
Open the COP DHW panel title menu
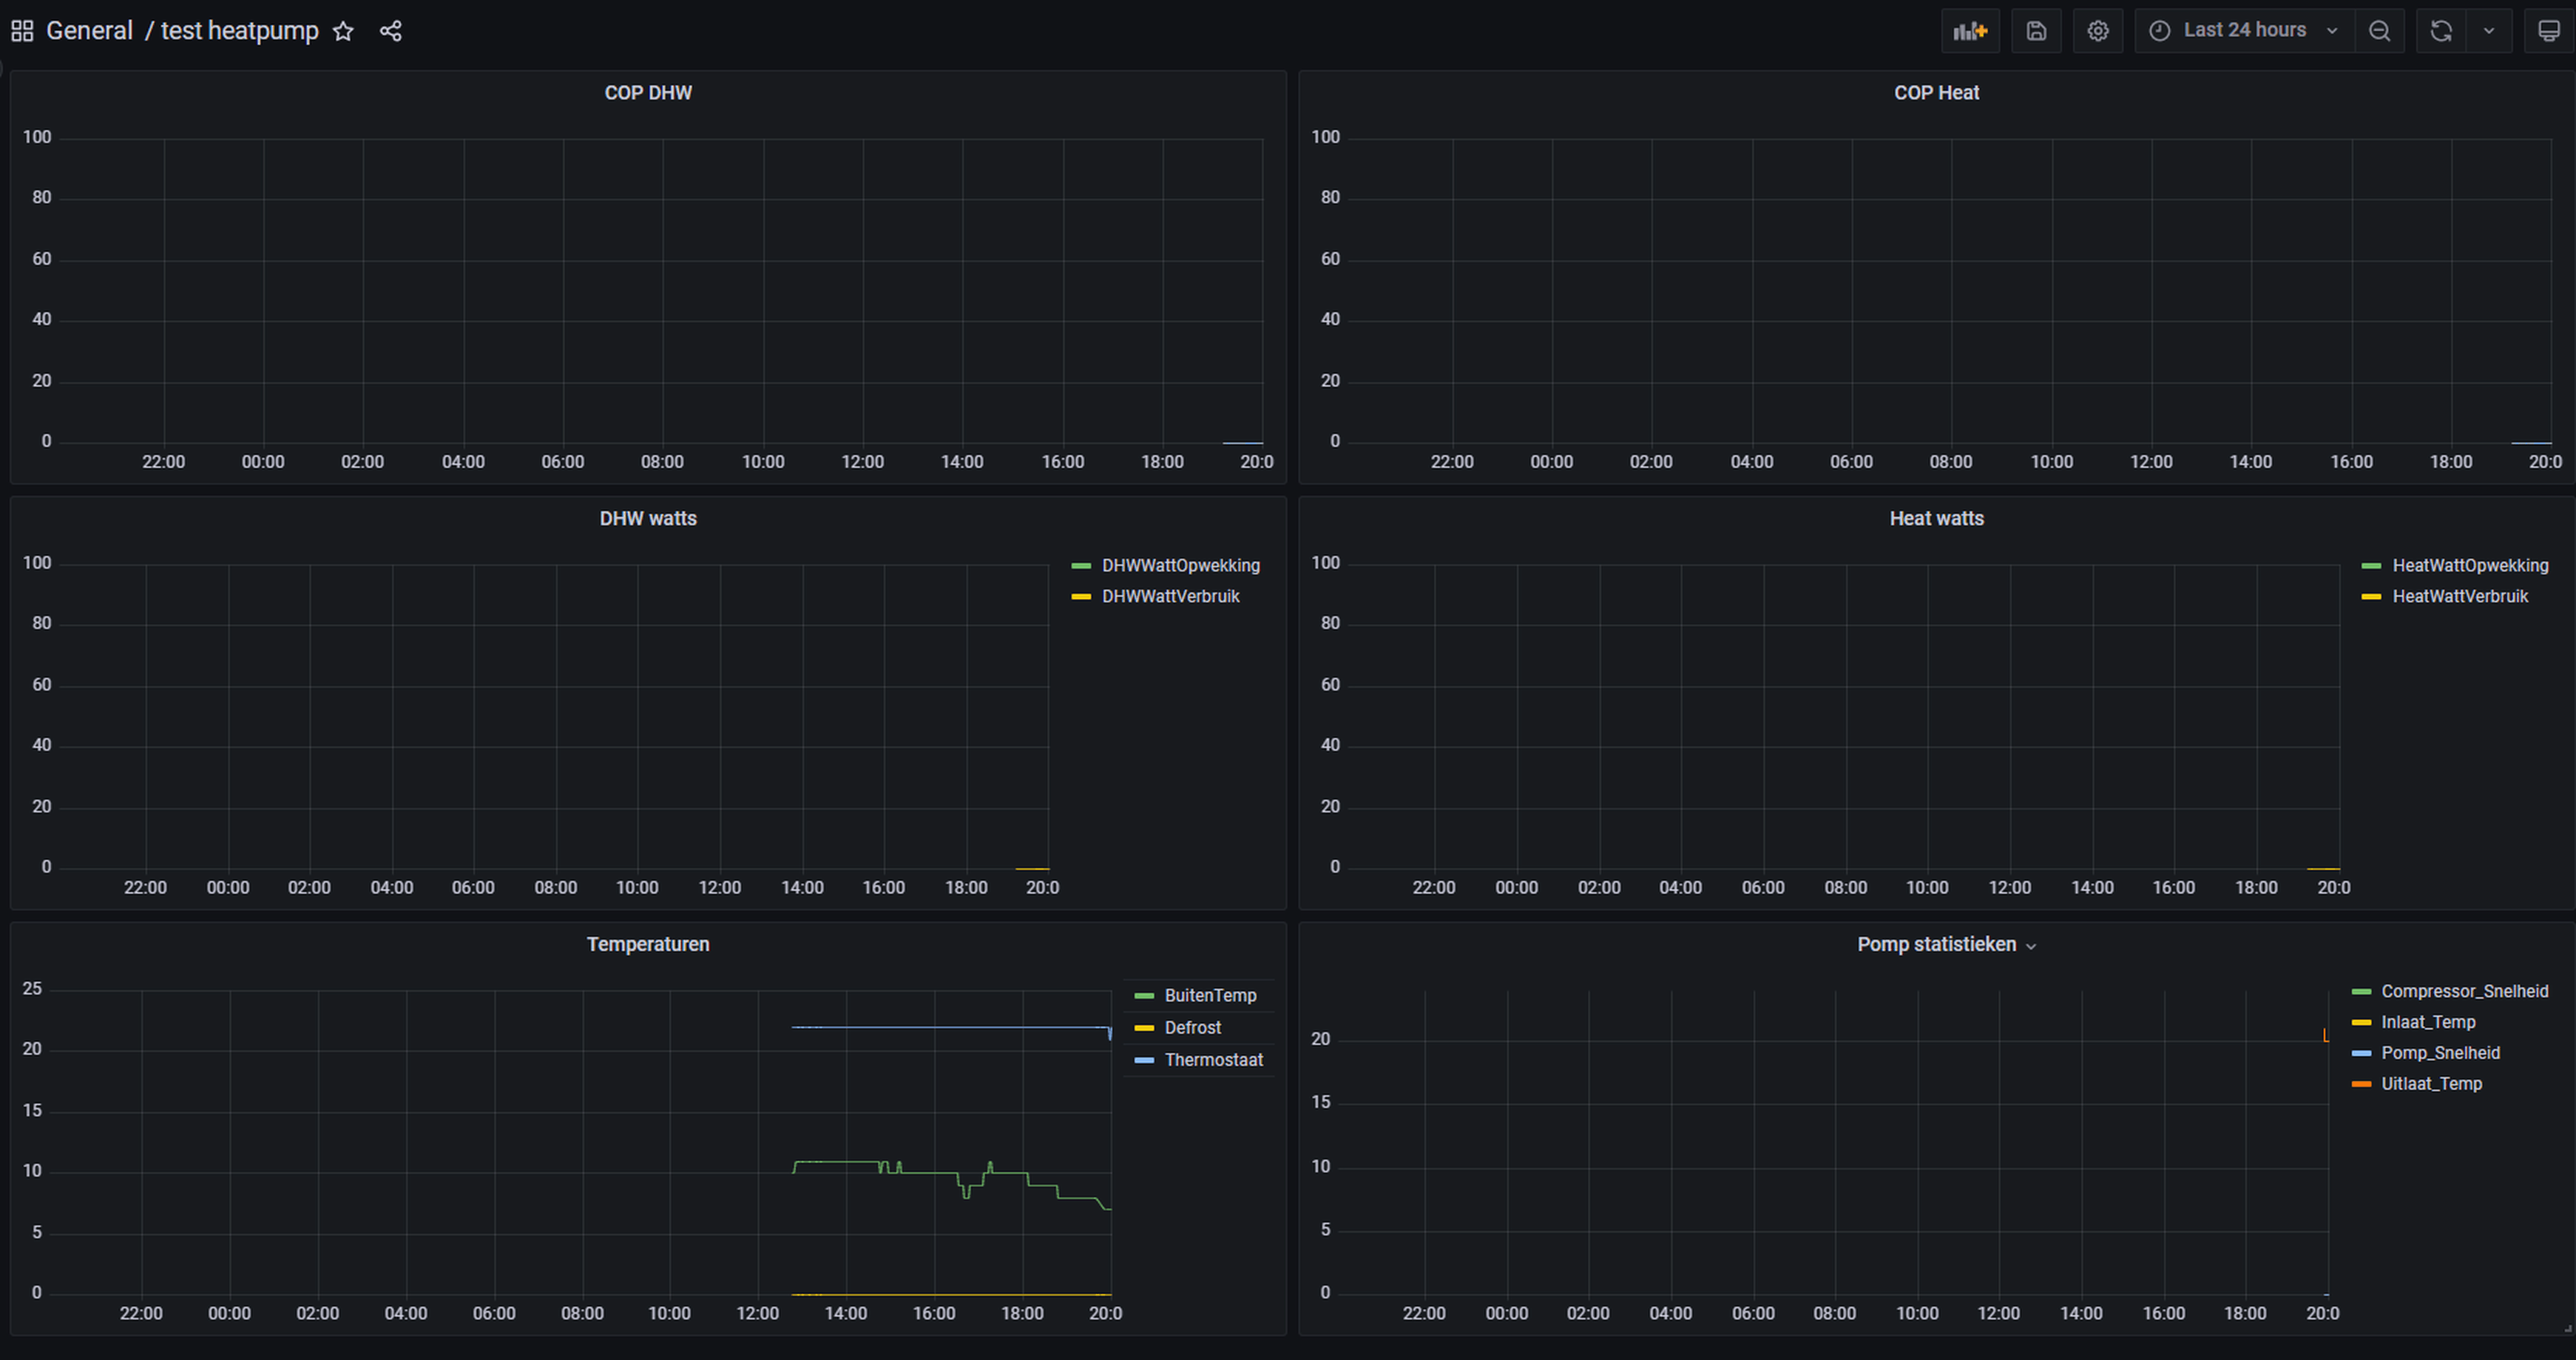click(x=648, y=93)
